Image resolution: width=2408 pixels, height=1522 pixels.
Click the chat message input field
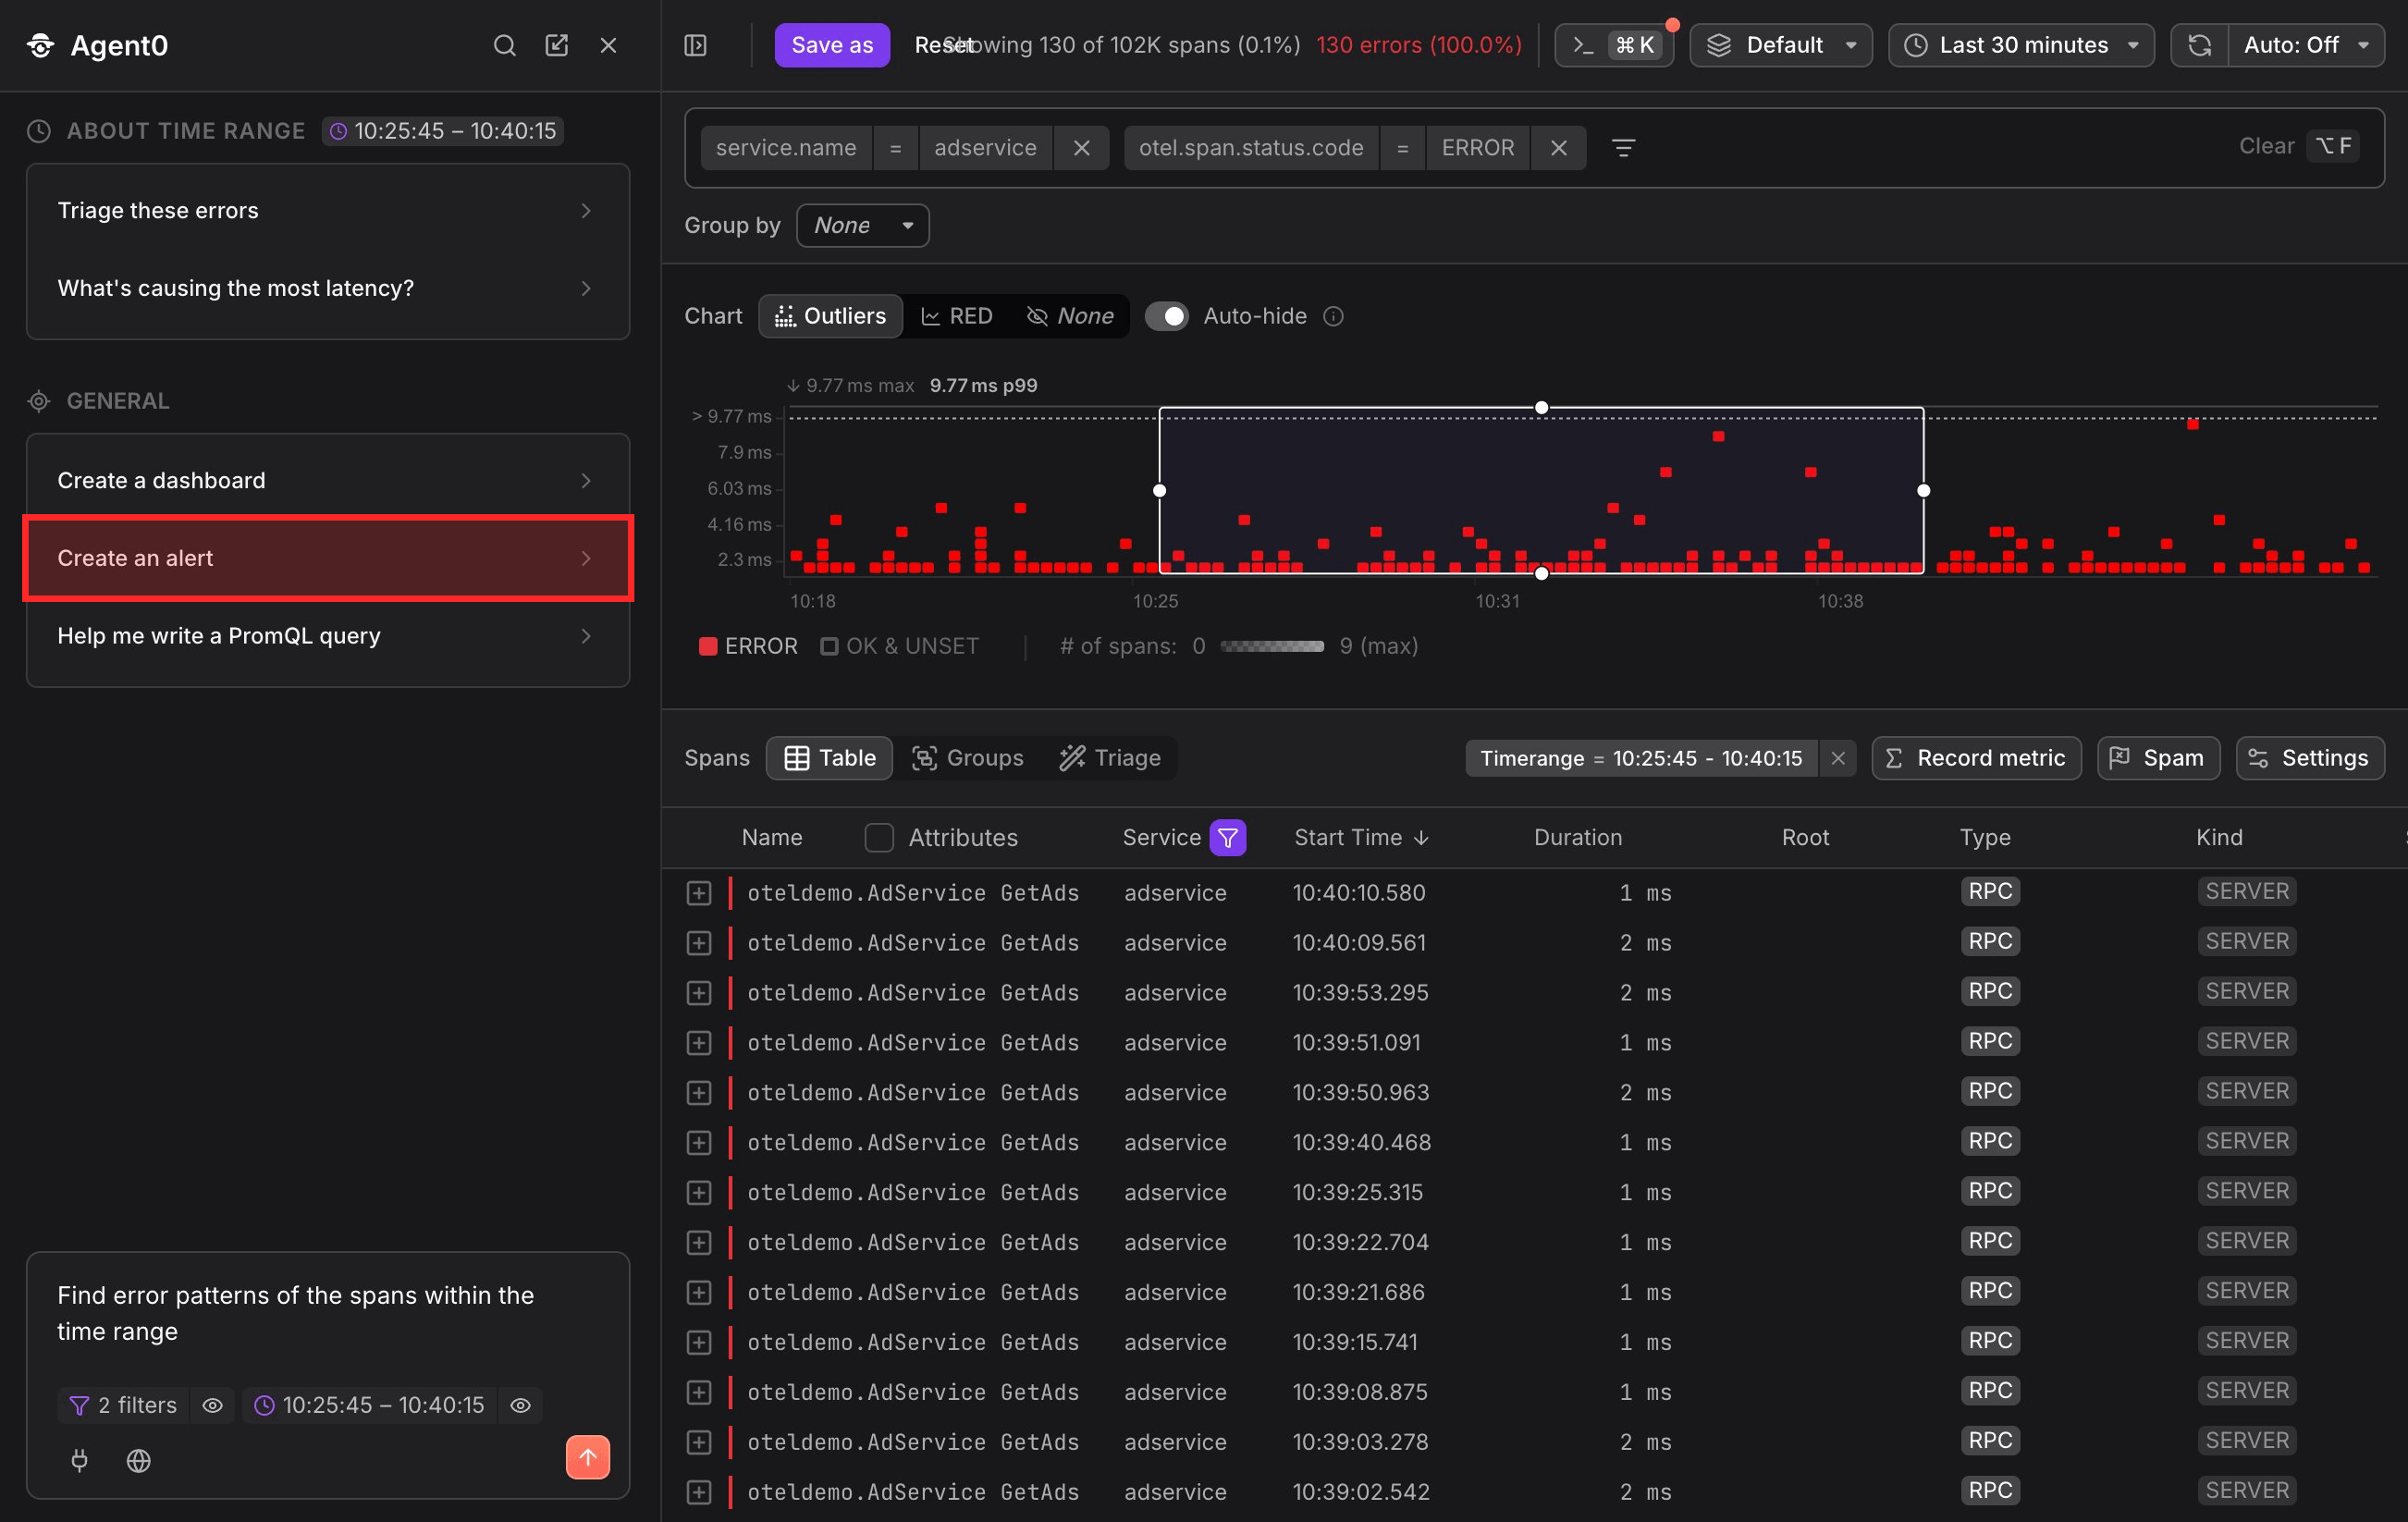pyautogui.click(x=327, y=1313)
